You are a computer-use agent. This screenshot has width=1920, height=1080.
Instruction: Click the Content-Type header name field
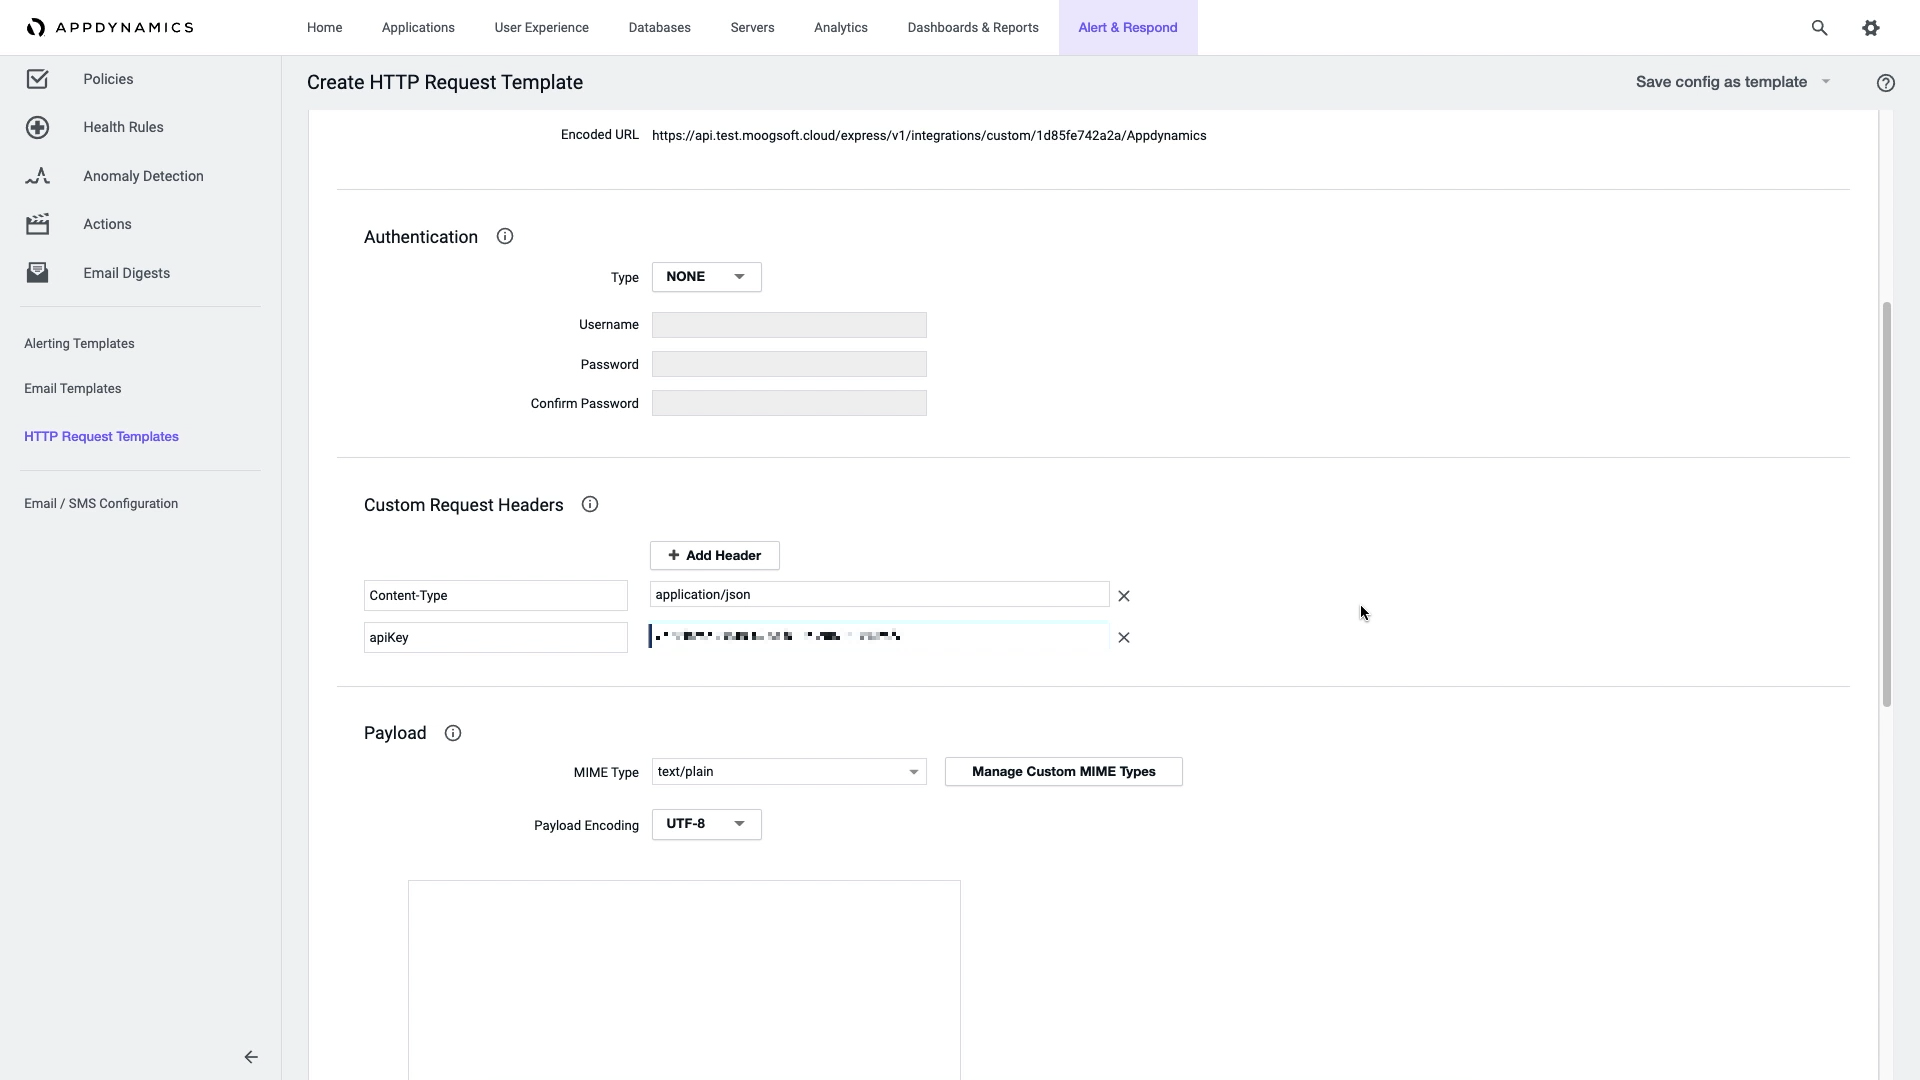495,596
